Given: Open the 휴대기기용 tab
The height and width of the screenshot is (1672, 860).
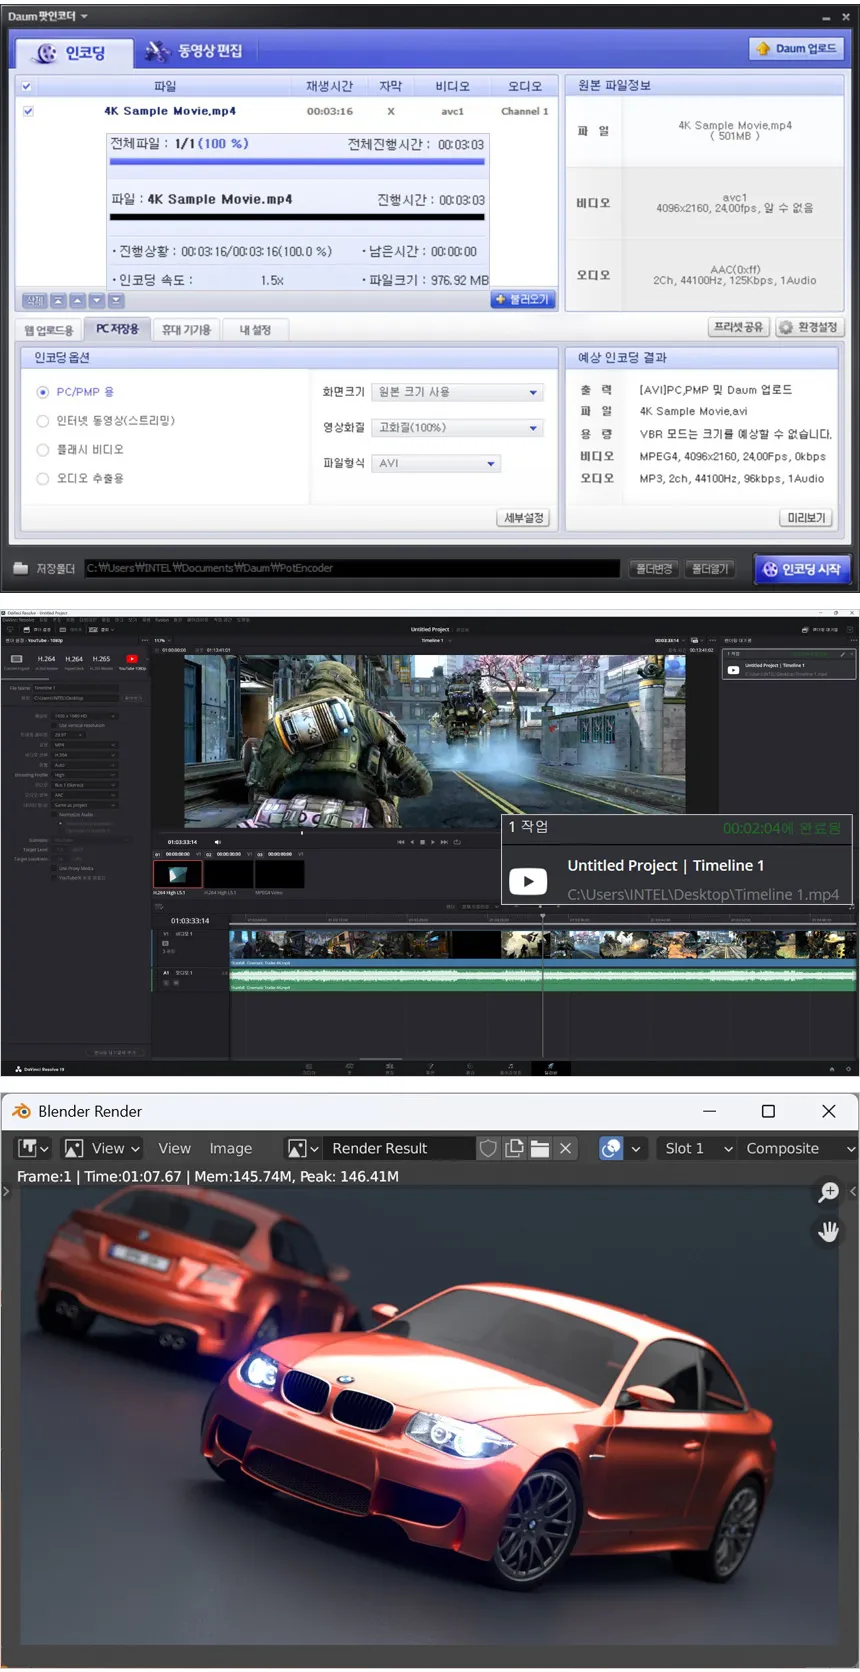Looking at the screenshot, I should point(186,329).
